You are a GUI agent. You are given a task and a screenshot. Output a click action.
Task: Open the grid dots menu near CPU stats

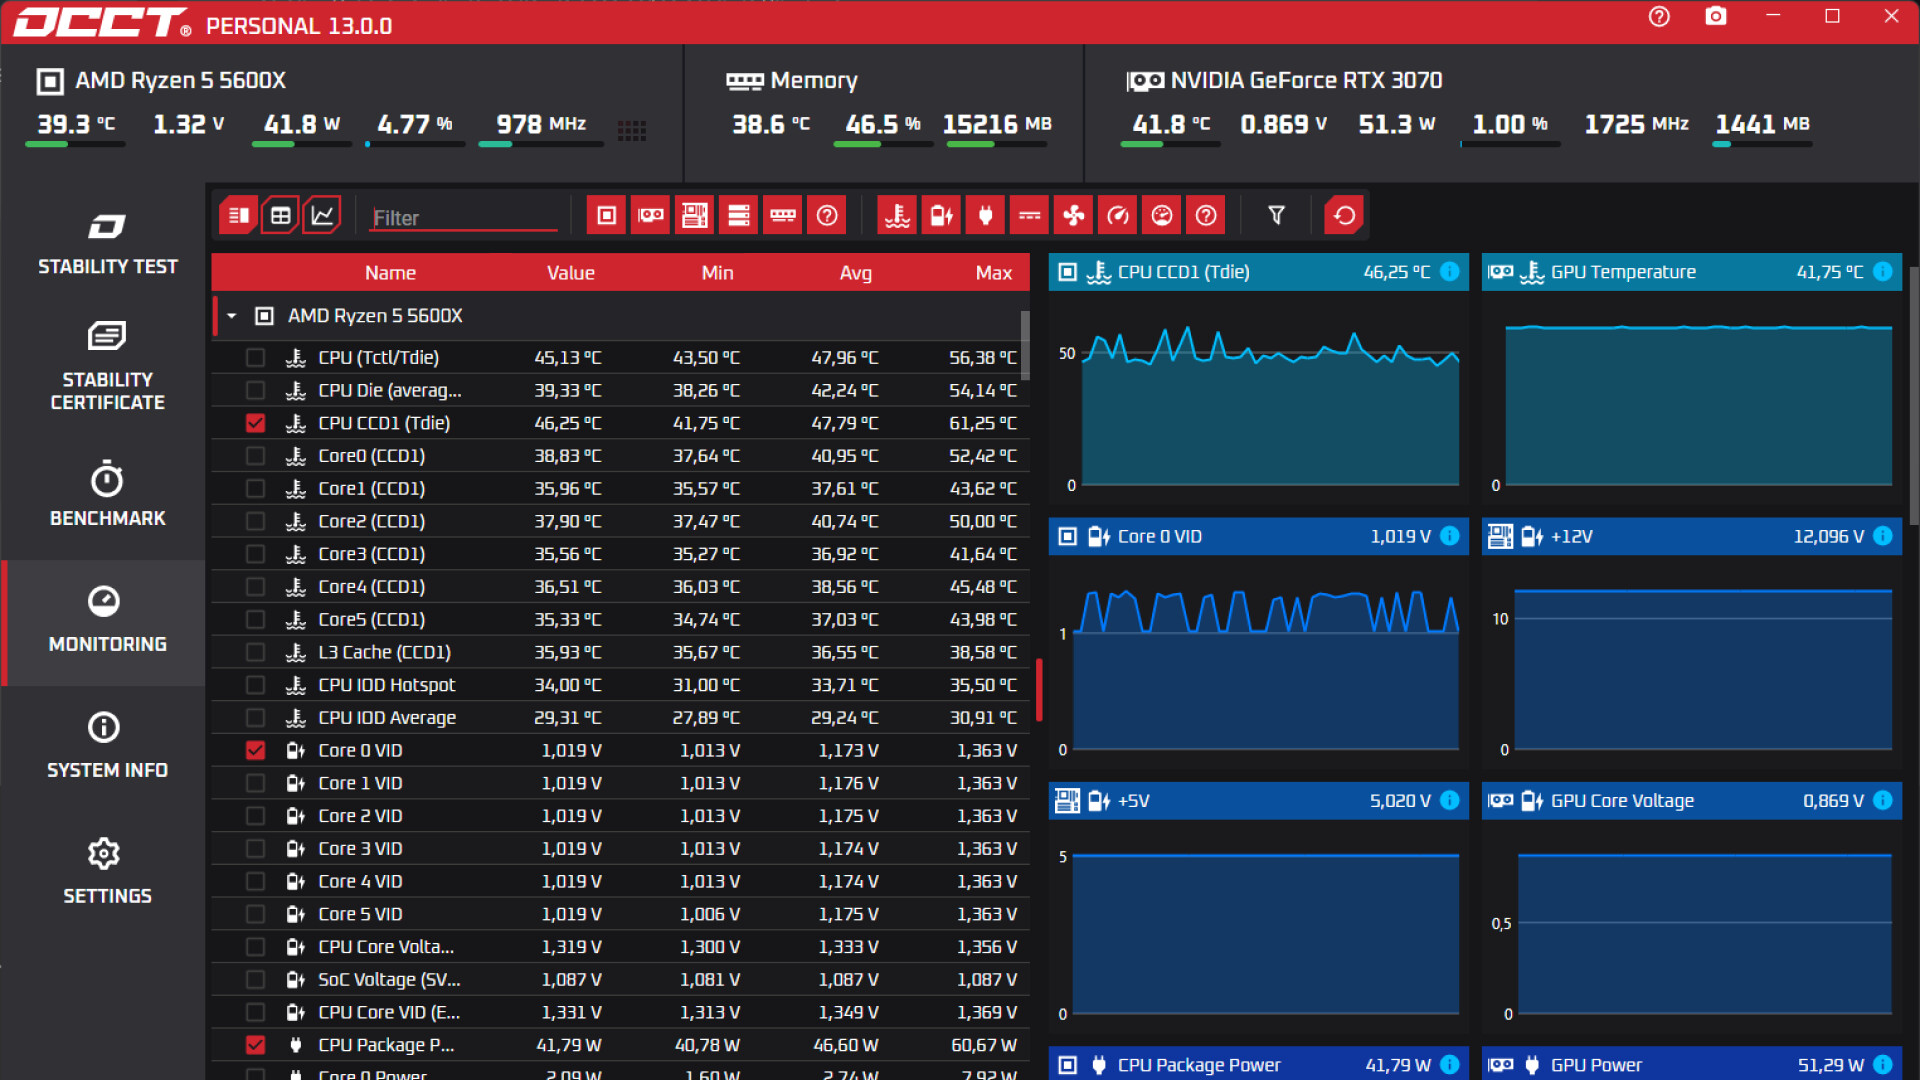632,130
